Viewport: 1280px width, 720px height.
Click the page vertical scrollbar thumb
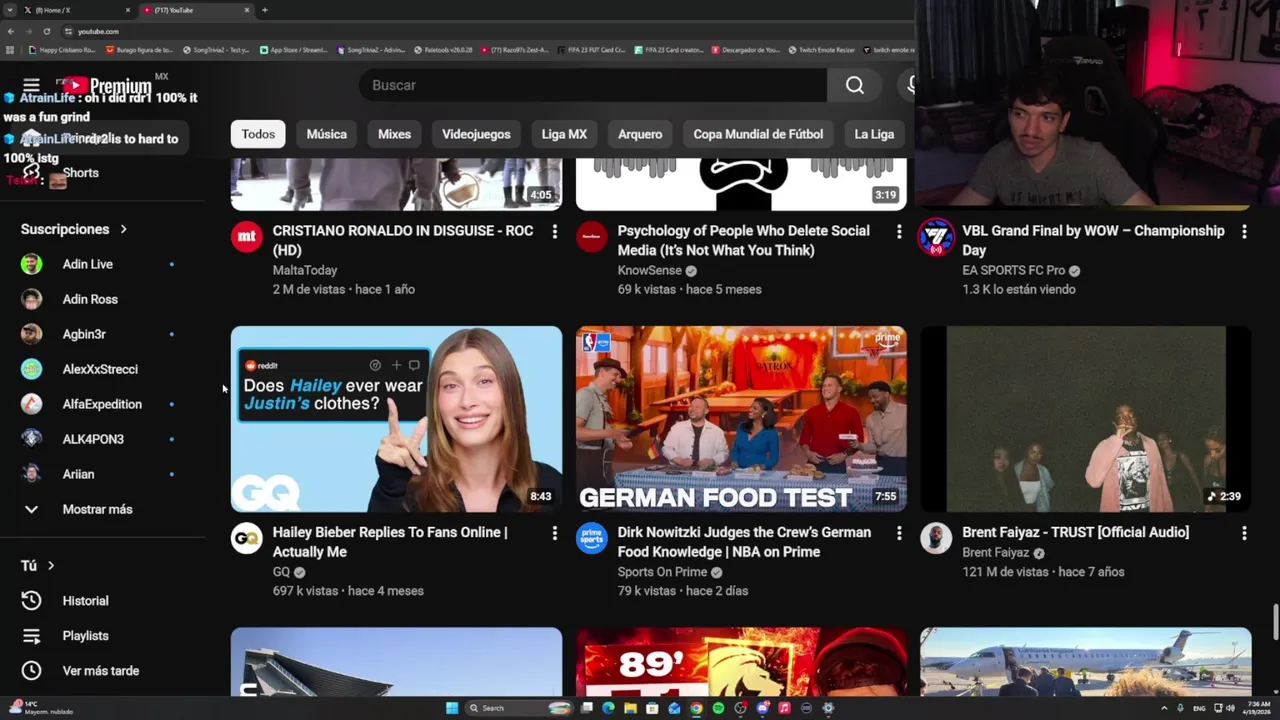(1275, 622)
